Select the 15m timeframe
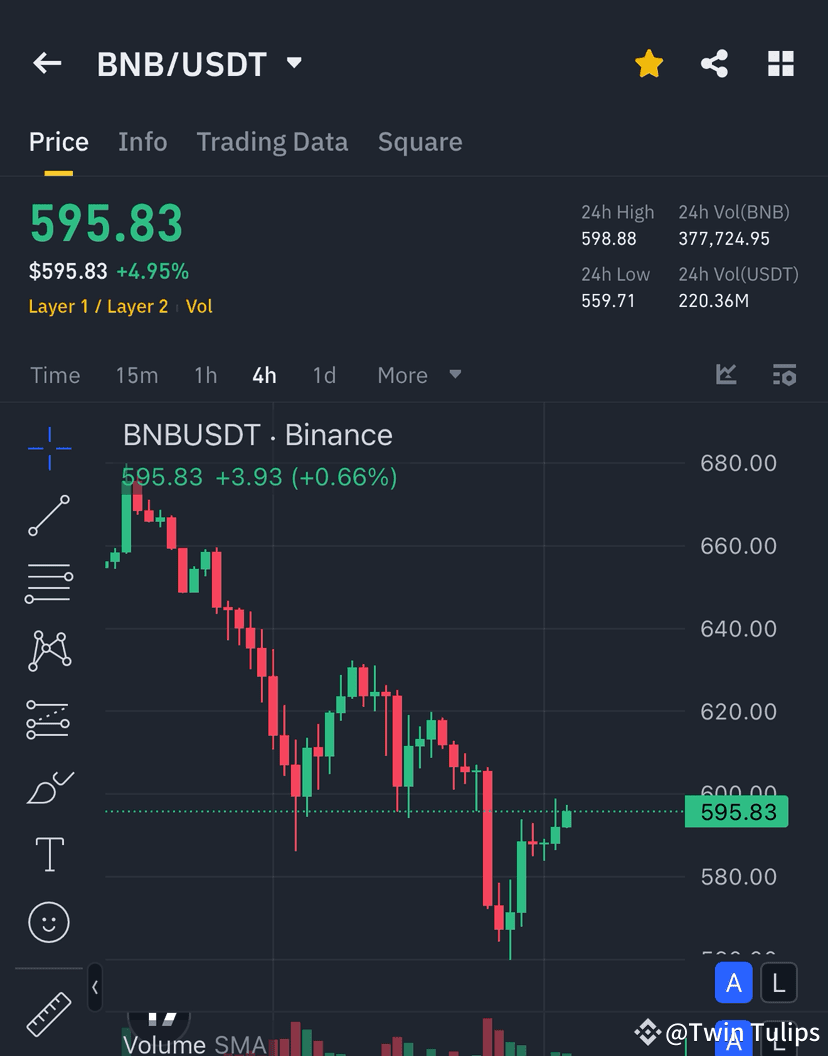The image size is (828, 1056). click(x=137, y=375)
